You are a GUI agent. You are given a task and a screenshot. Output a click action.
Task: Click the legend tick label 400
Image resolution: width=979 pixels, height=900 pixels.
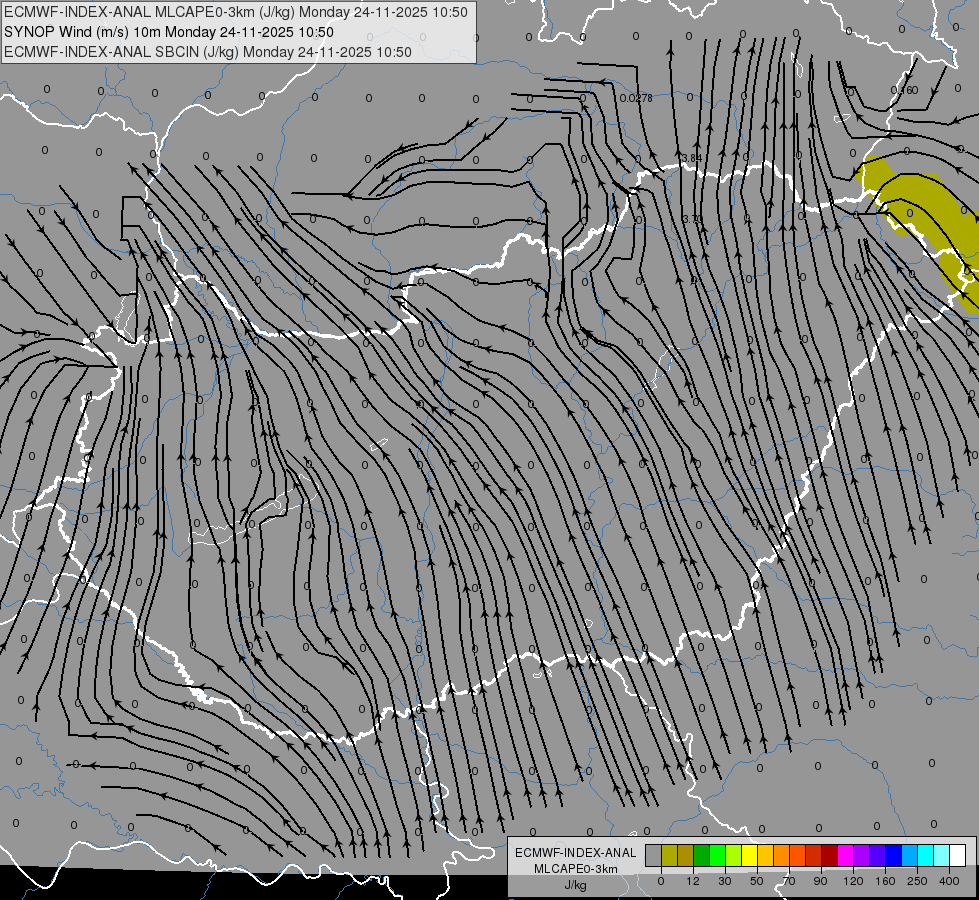pyautogui.click(x=949, y=881)
